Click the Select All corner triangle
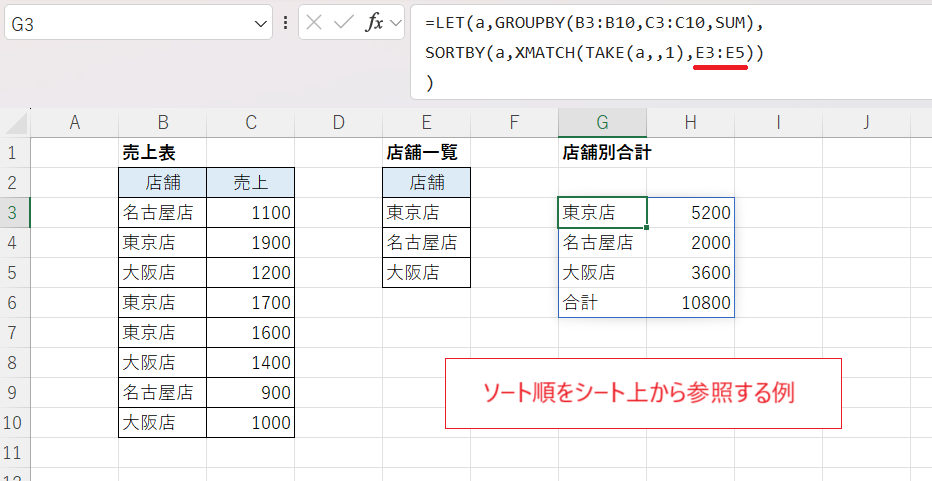This screenshot has width=932, height=481. pos(15,124)
